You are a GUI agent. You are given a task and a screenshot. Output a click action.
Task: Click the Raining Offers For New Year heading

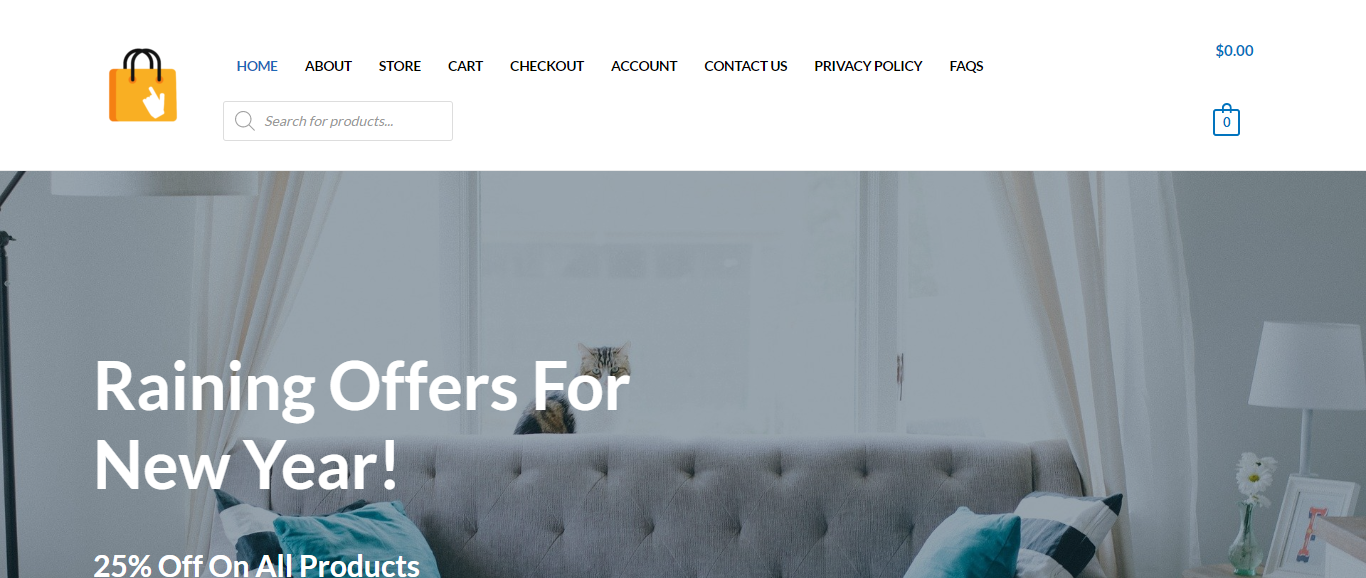coord(362,425)
